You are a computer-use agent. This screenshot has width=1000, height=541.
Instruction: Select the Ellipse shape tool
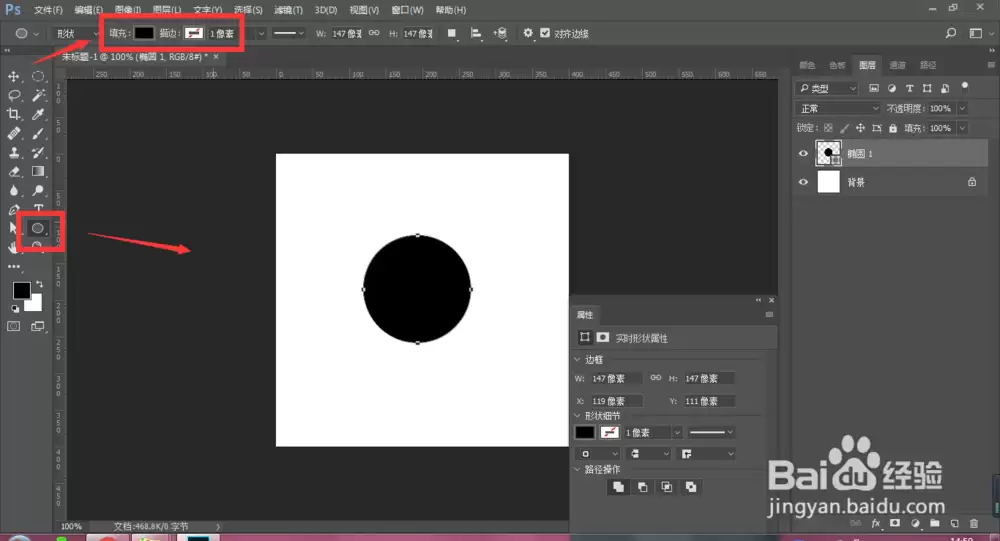[38, 228]
